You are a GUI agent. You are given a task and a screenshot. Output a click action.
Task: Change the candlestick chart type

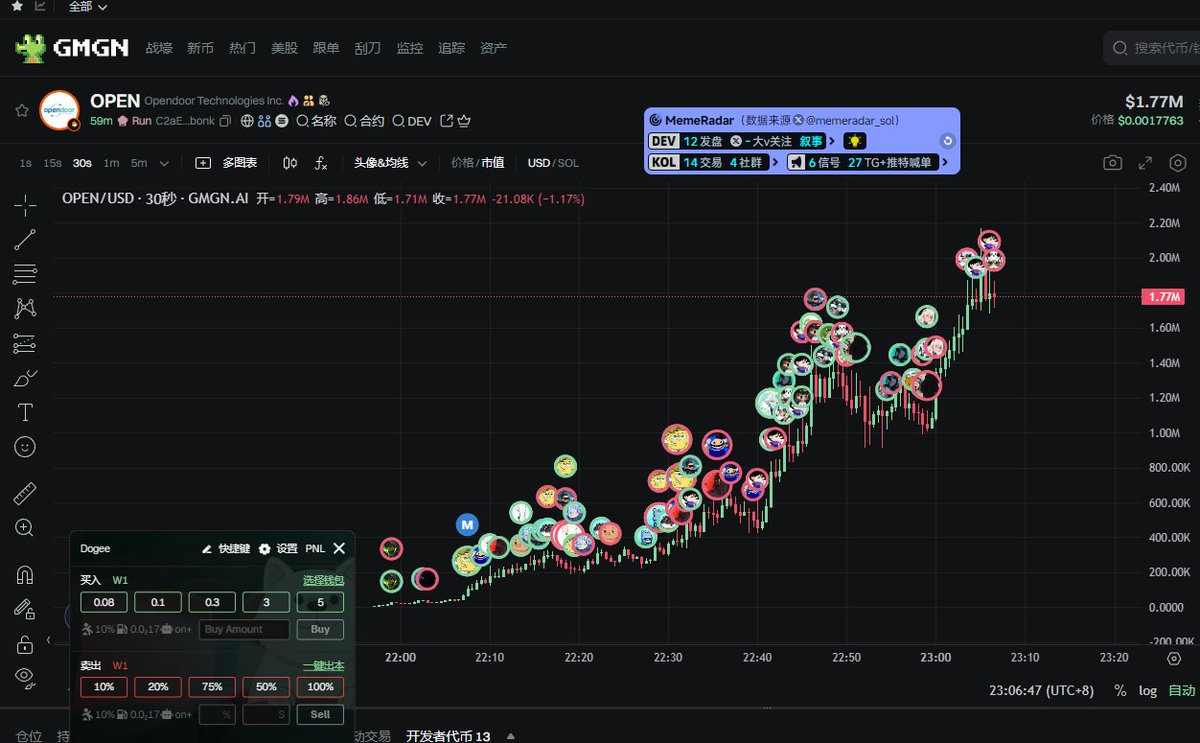tap(290, 163)
